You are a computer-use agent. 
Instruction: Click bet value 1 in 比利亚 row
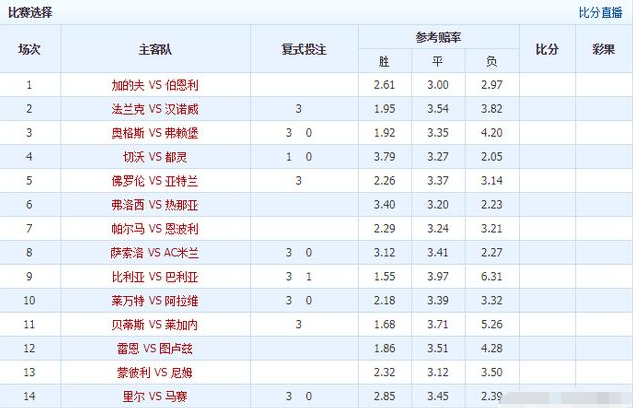click(308, 276)
